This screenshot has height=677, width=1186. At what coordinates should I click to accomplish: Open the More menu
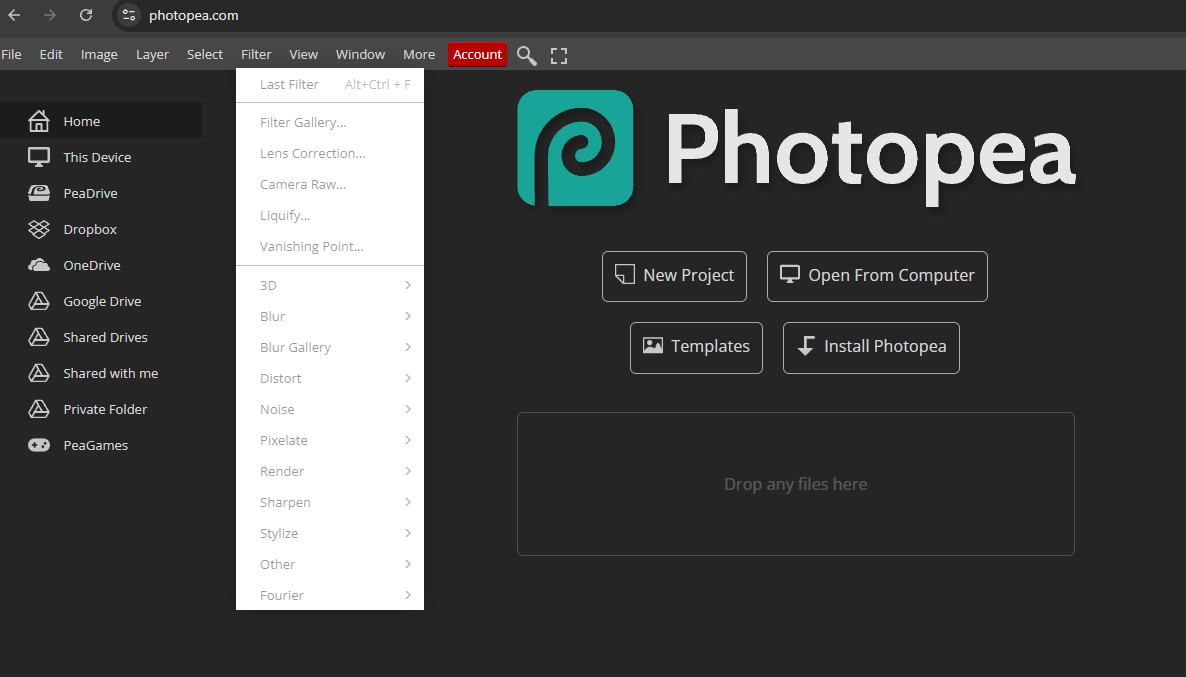(419, 54)
